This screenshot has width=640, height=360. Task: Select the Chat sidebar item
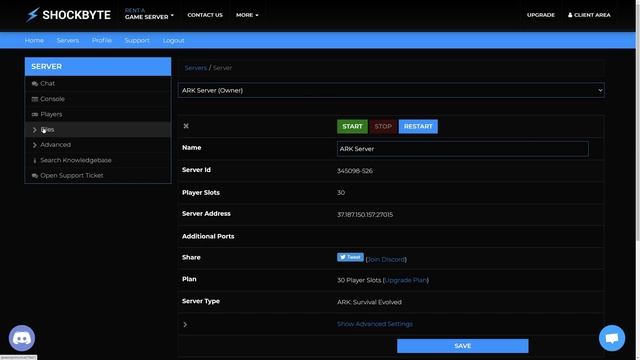click(98, 84)
